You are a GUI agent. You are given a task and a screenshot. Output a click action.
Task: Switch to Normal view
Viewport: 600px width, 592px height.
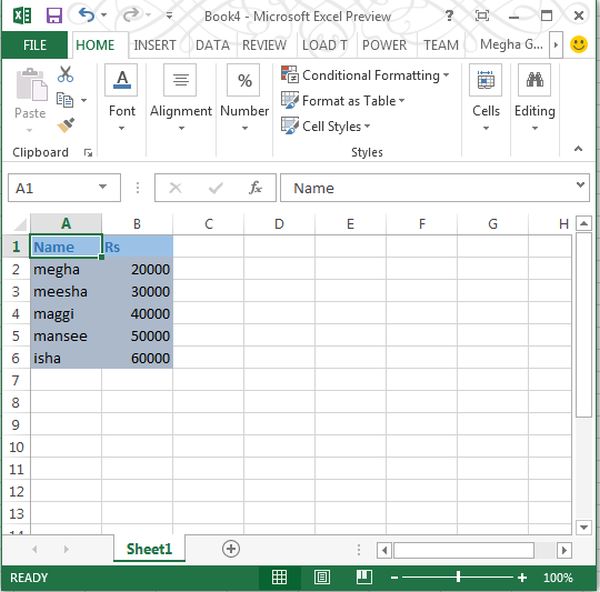[279, 577]
